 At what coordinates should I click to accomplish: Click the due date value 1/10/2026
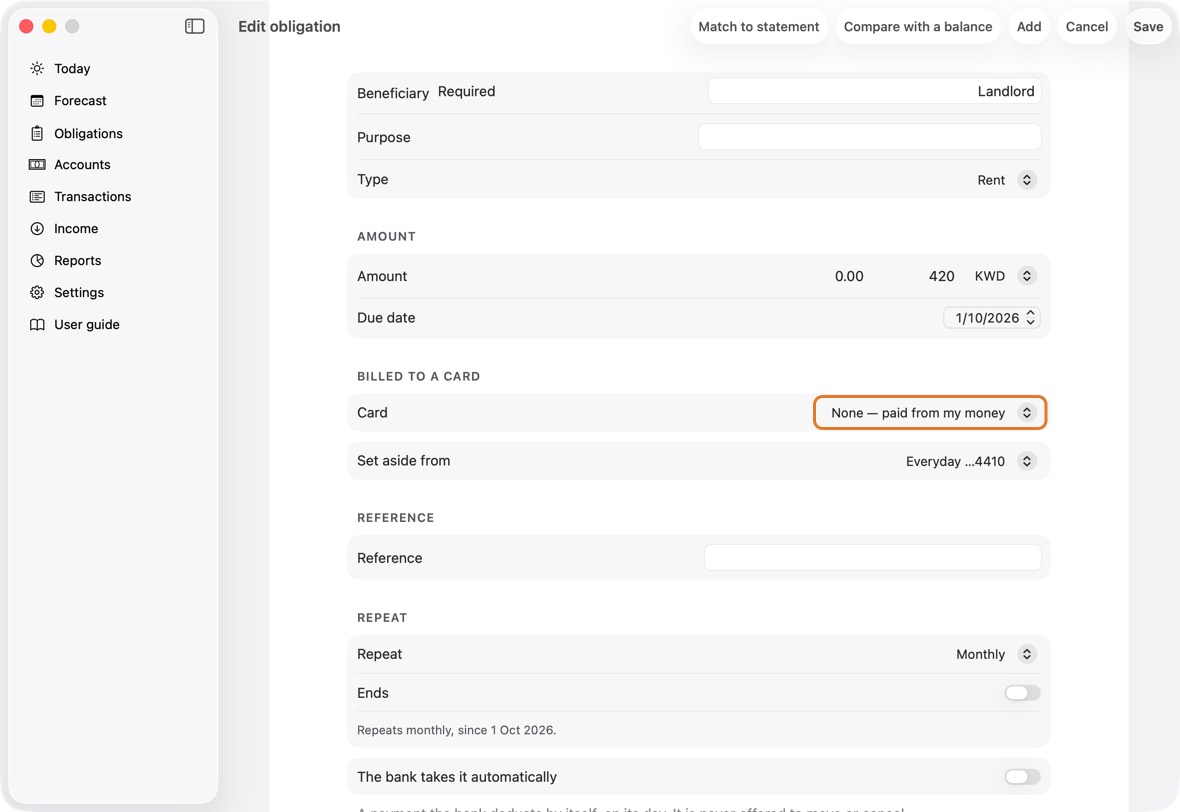(987, 318)
